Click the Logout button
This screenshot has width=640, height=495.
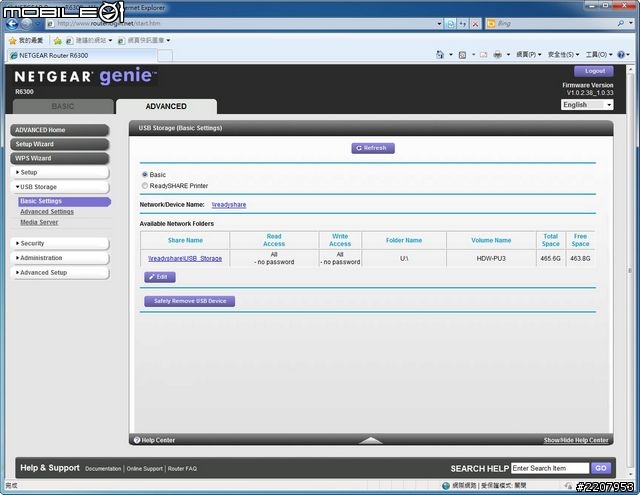(594, 71)
